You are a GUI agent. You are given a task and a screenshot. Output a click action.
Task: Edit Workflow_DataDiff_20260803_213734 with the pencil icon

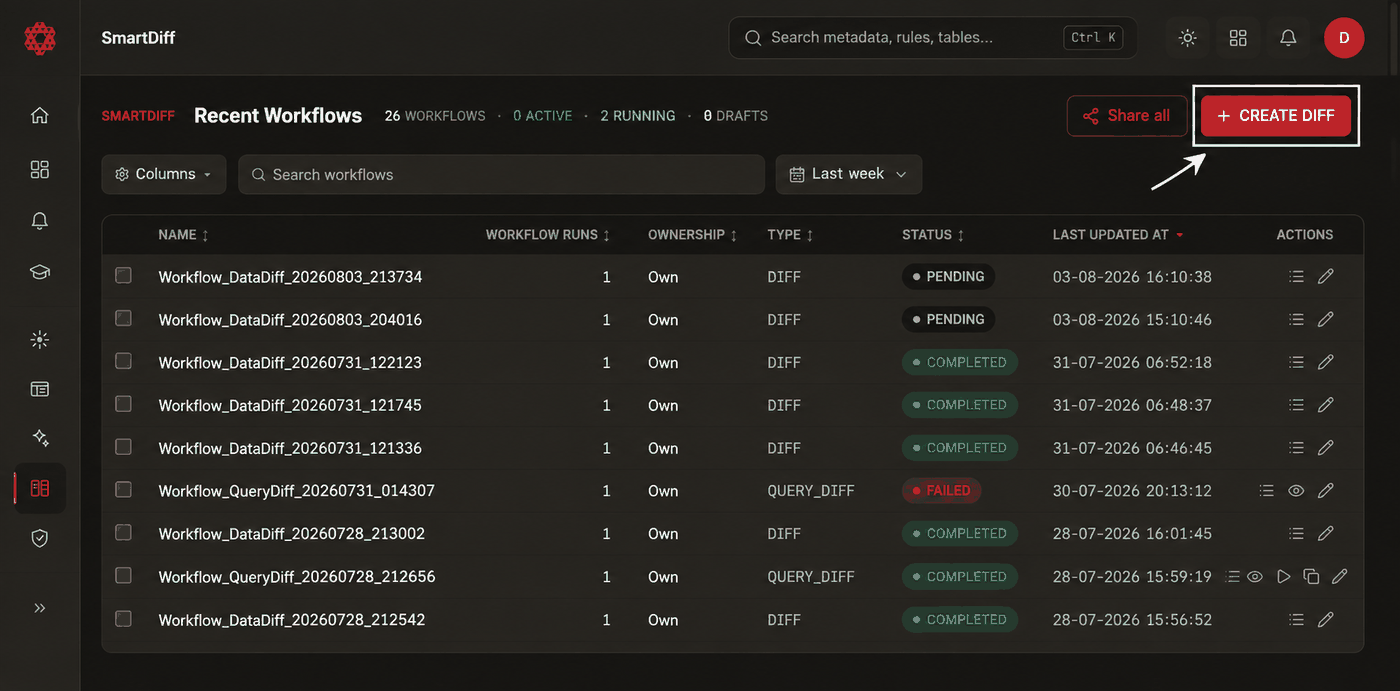1326,277
